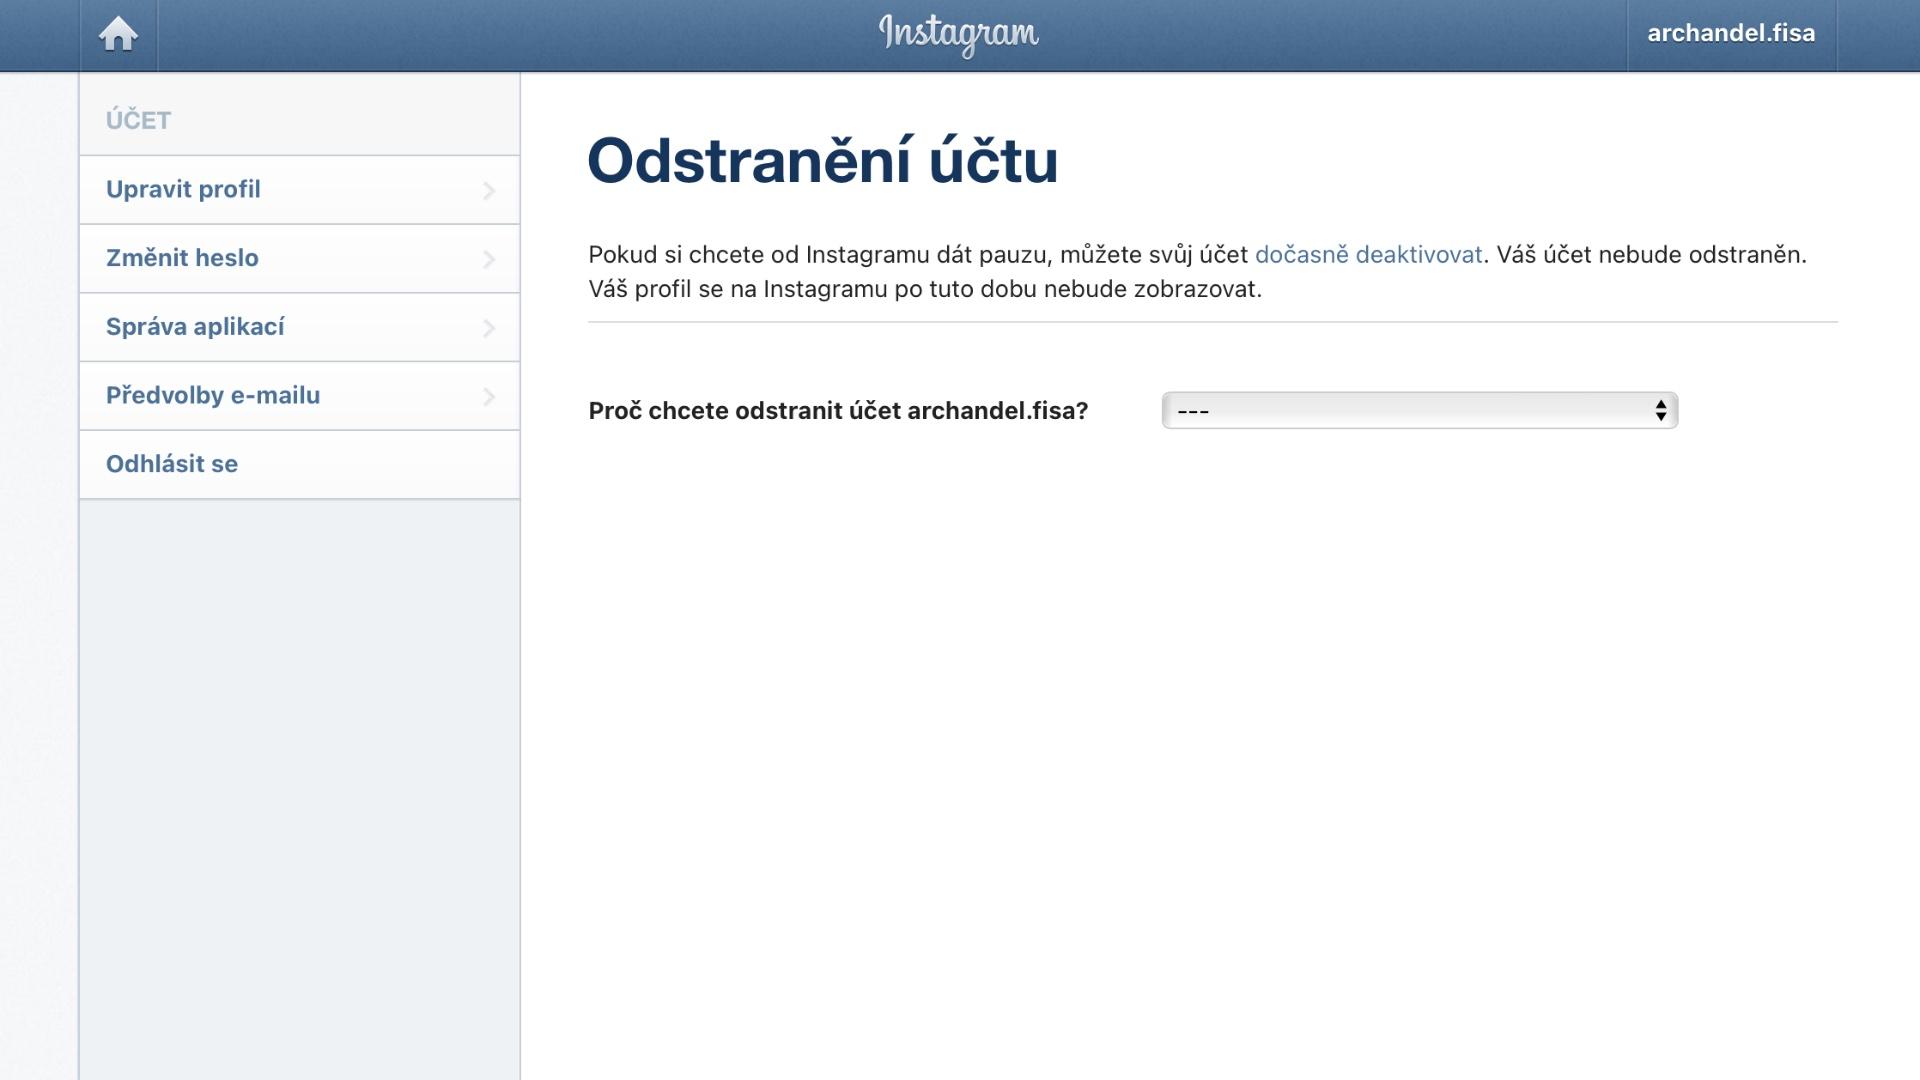The width and height of the screenshot is (1920, 1080).
Task: Click chevron next to Správa aplikací
Action: (489, 328)
